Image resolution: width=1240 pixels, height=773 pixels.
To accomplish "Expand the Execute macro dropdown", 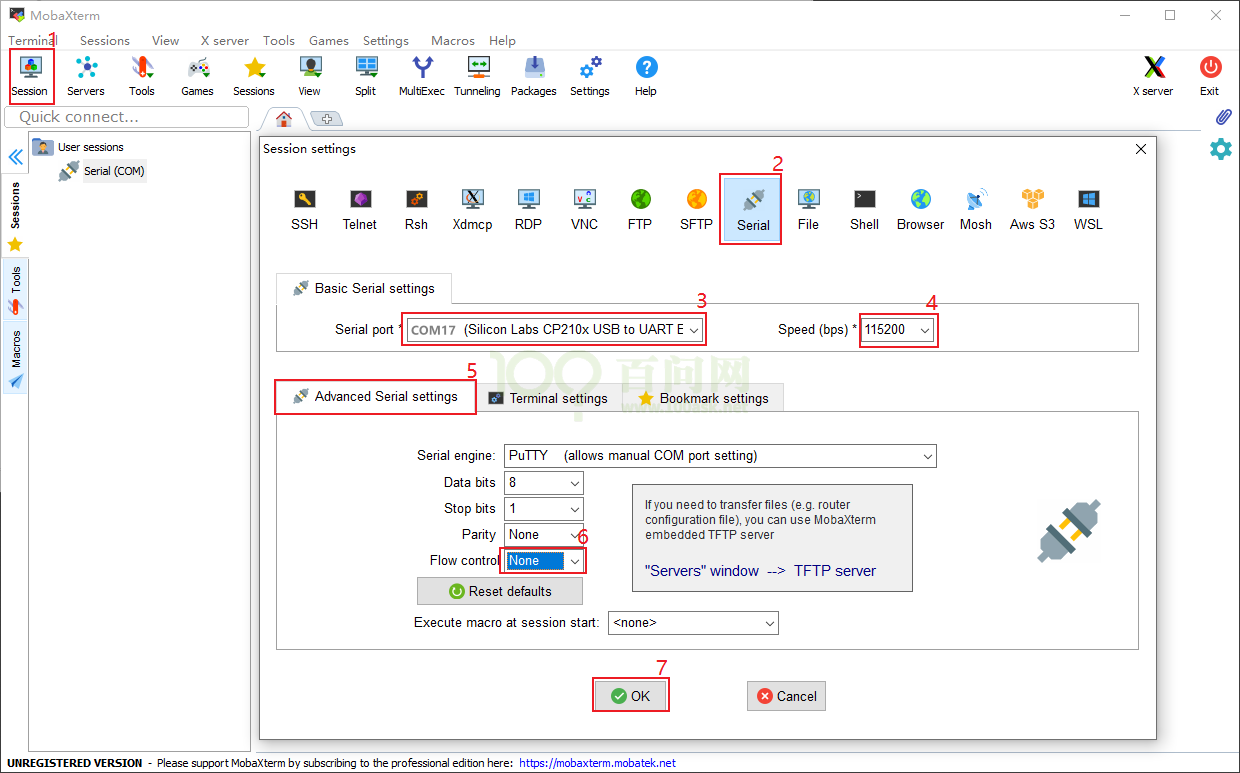I will click(693, 623).
